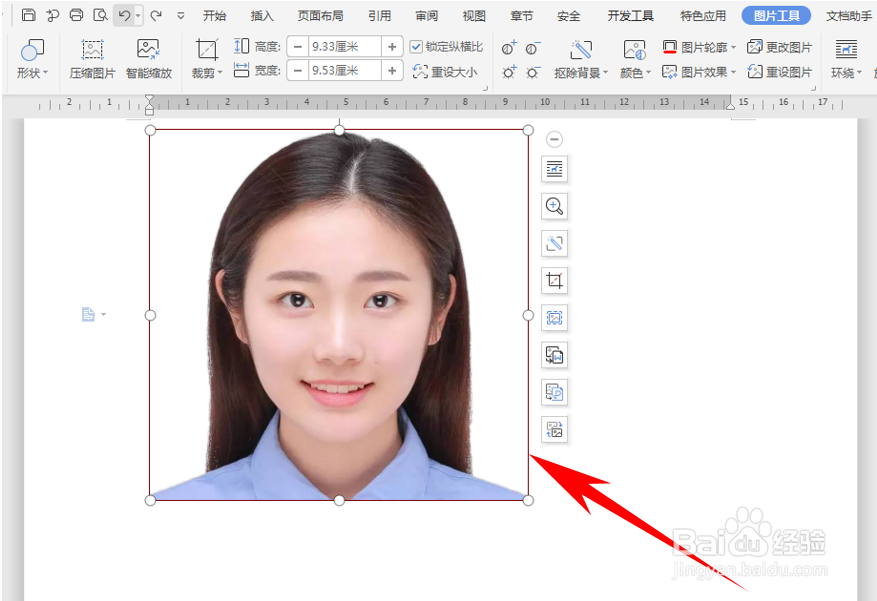Open the 引用 tab
Screen dimensions: 877x601
[379, 16]
